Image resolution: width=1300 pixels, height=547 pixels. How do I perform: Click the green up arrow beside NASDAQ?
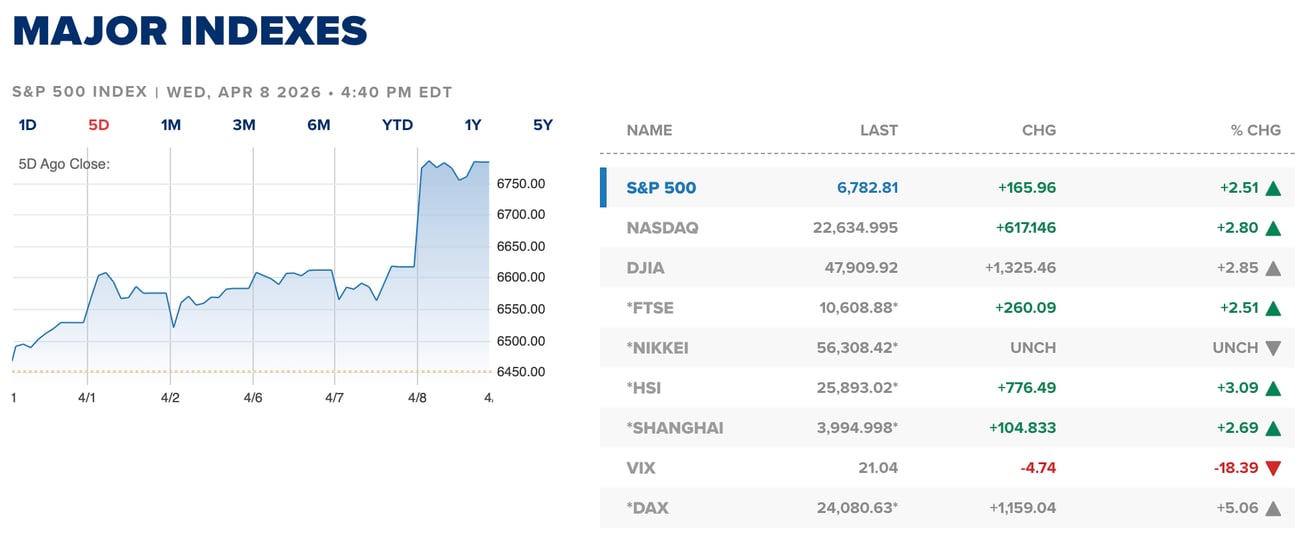(x=1273, y=228)
